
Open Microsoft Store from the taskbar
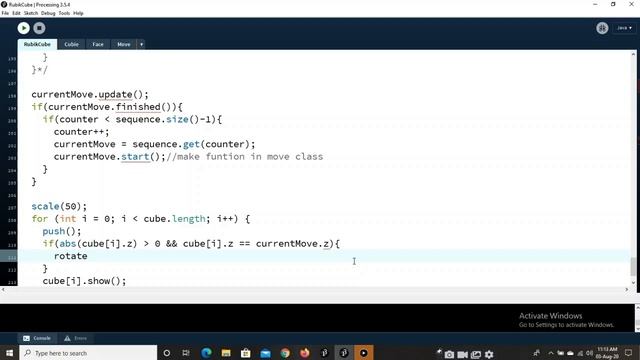[x=245, y=353]
